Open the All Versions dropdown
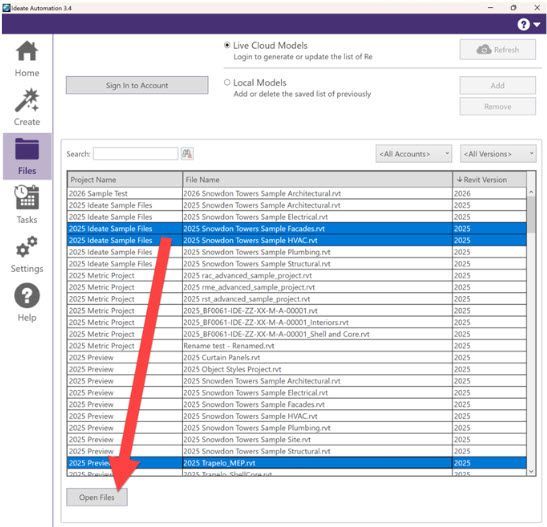The width and height of the screenshot is (547, 527). (x=498, y=154)
